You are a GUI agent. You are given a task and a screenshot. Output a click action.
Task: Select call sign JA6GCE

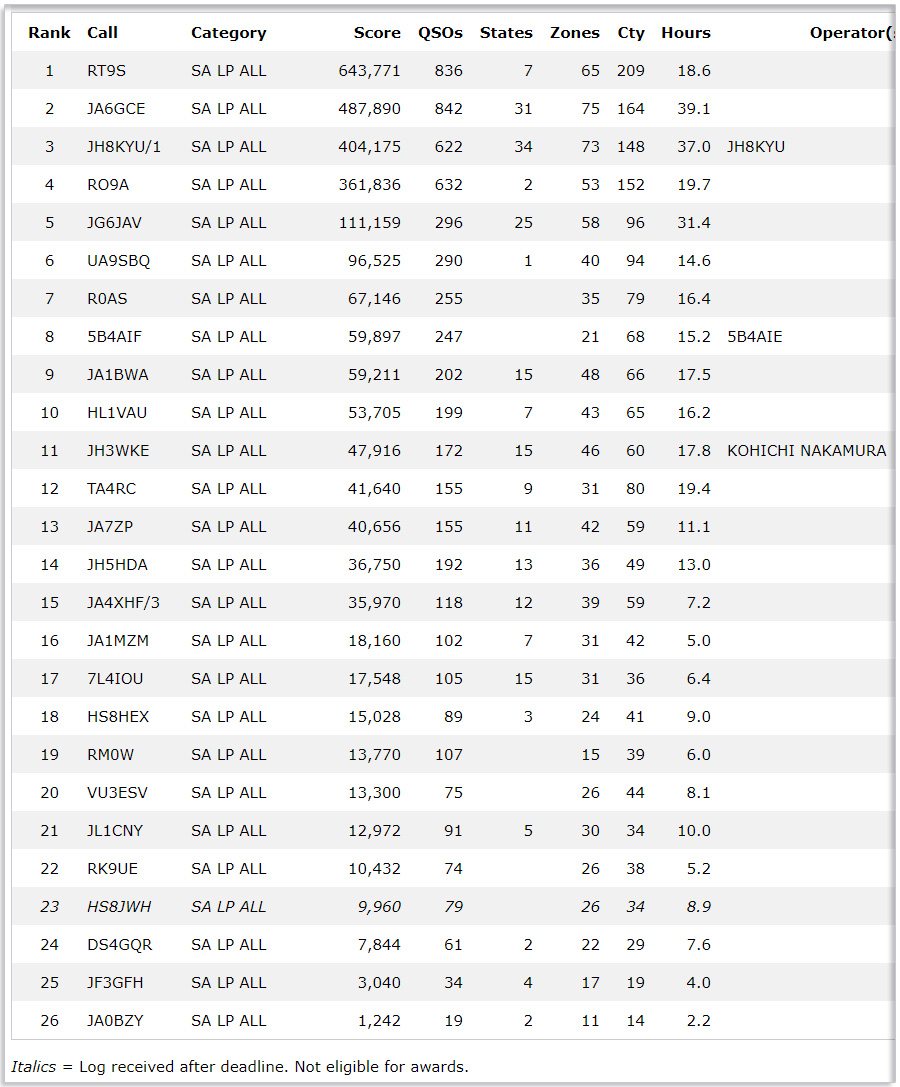pyautogui.click(x=115, y=109)
